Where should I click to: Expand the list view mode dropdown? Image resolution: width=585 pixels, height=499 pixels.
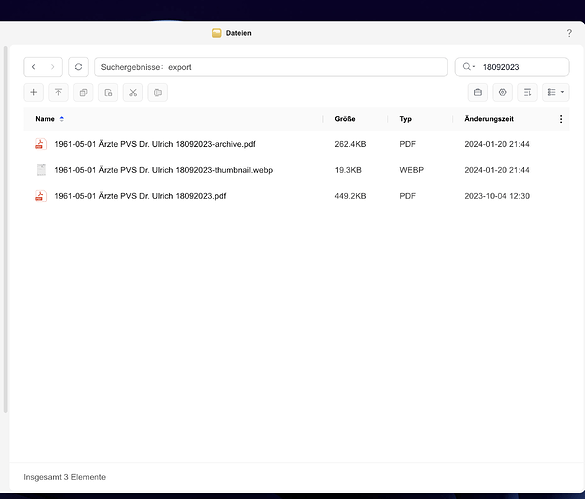556,92
